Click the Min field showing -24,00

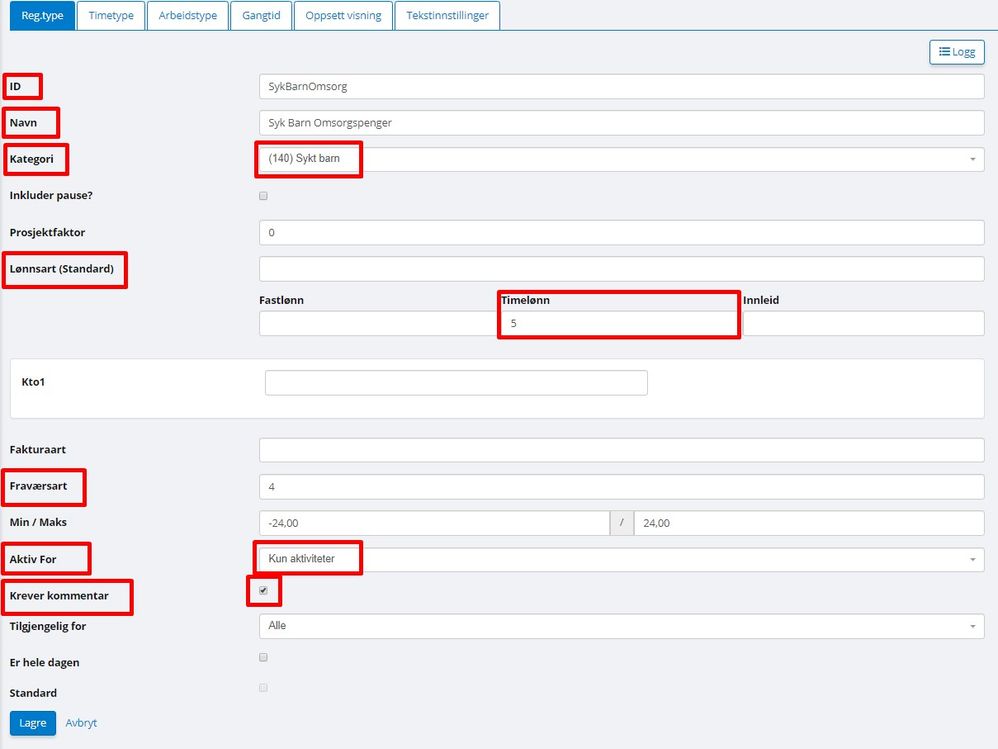pyautogui.click(x=434, y=523)
